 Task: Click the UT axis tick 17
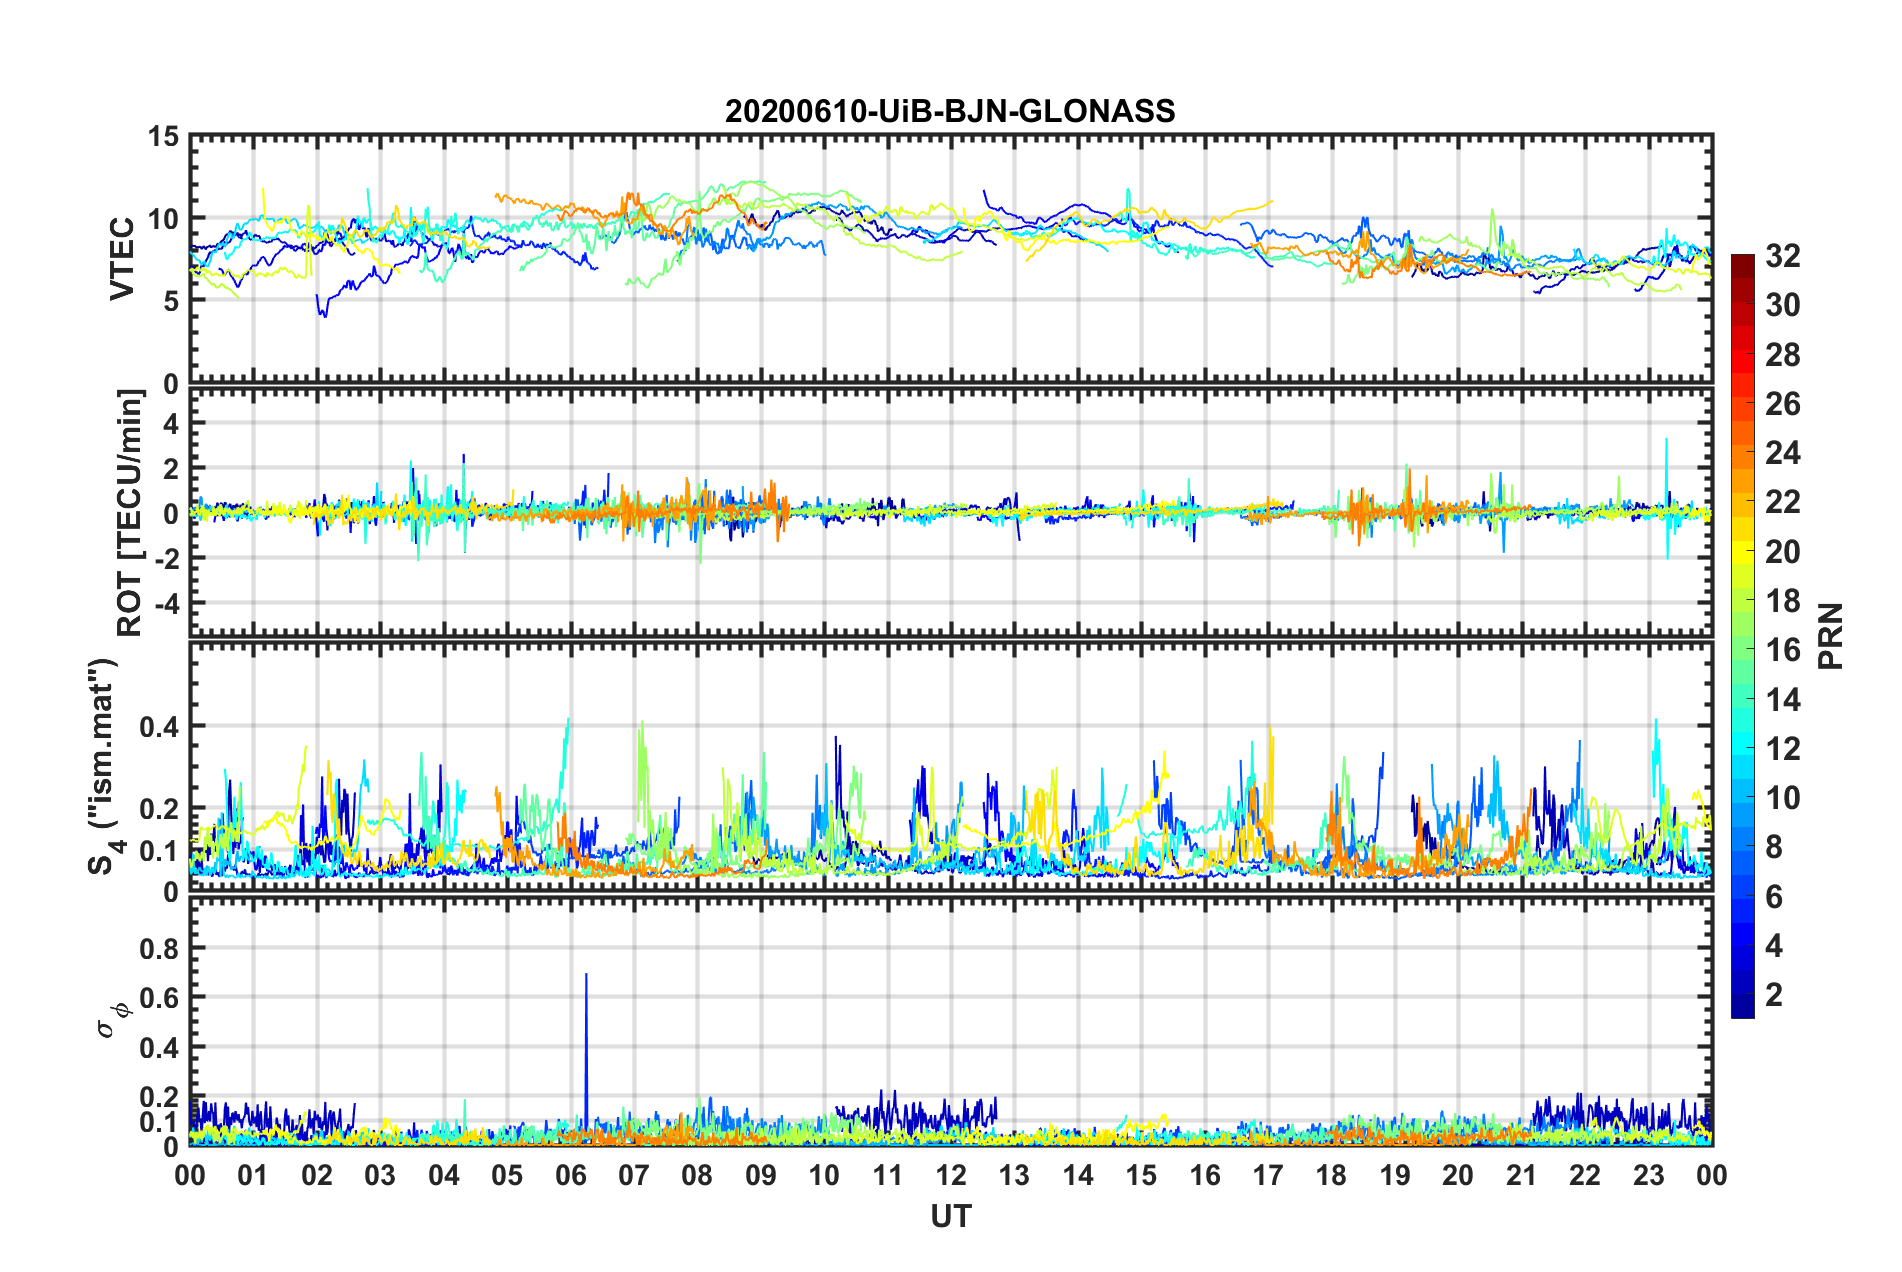pyautogui.click(x=1268, y=1175)
